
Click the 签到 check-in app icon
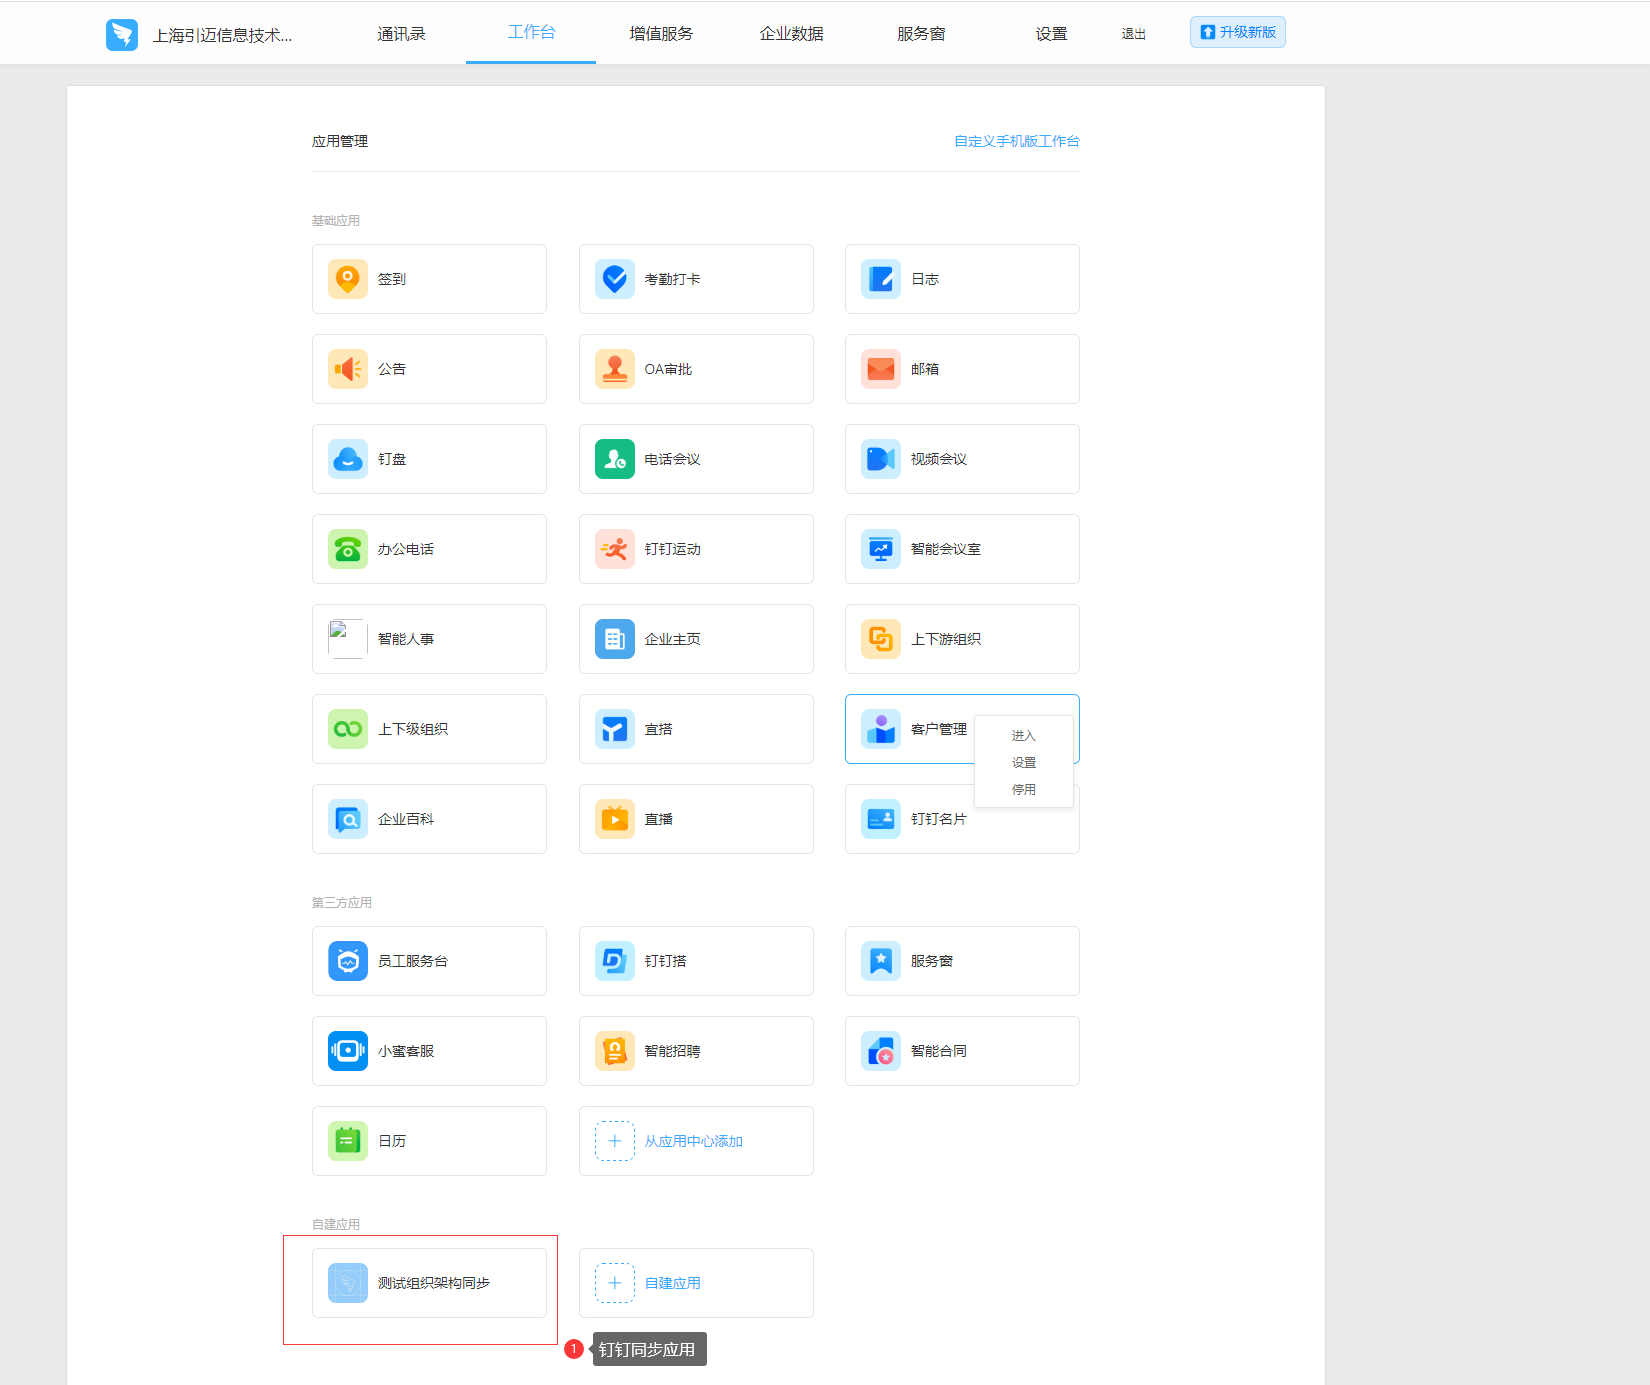(x=348, y=279)
